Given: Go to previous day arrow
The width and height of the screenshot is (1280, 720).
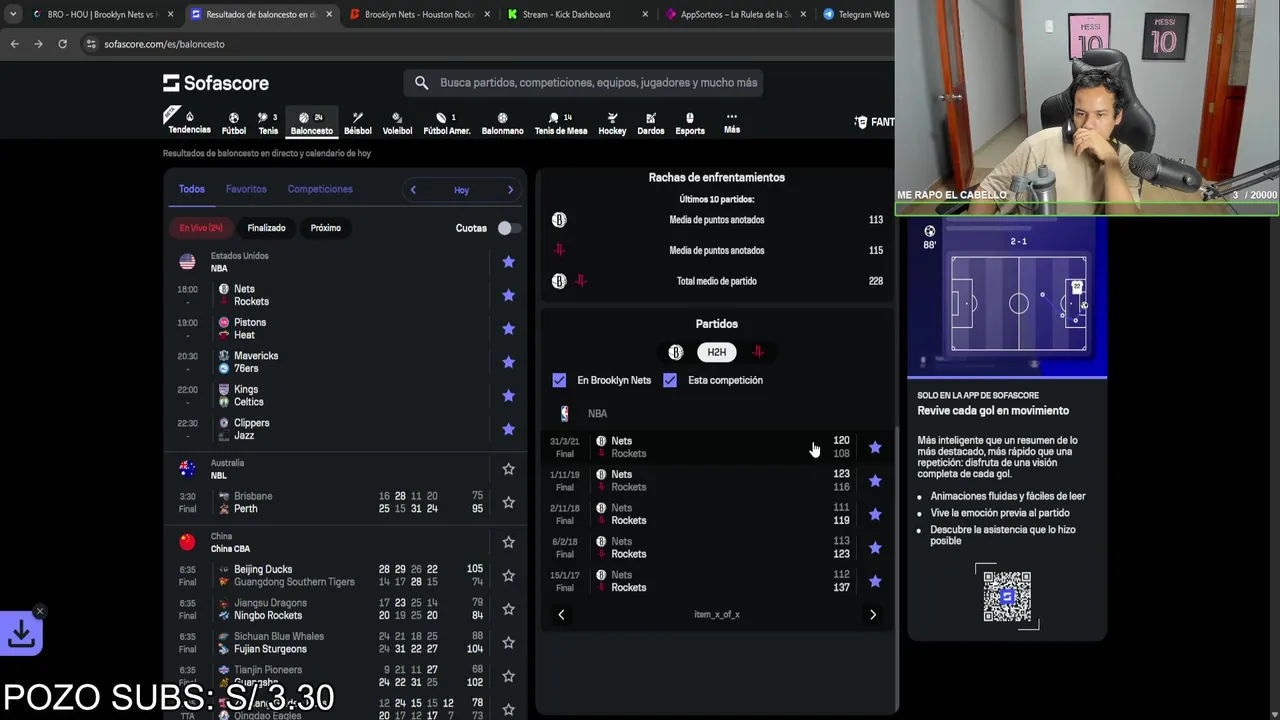Looking at the screenshot, I should (x=413, y=190).
